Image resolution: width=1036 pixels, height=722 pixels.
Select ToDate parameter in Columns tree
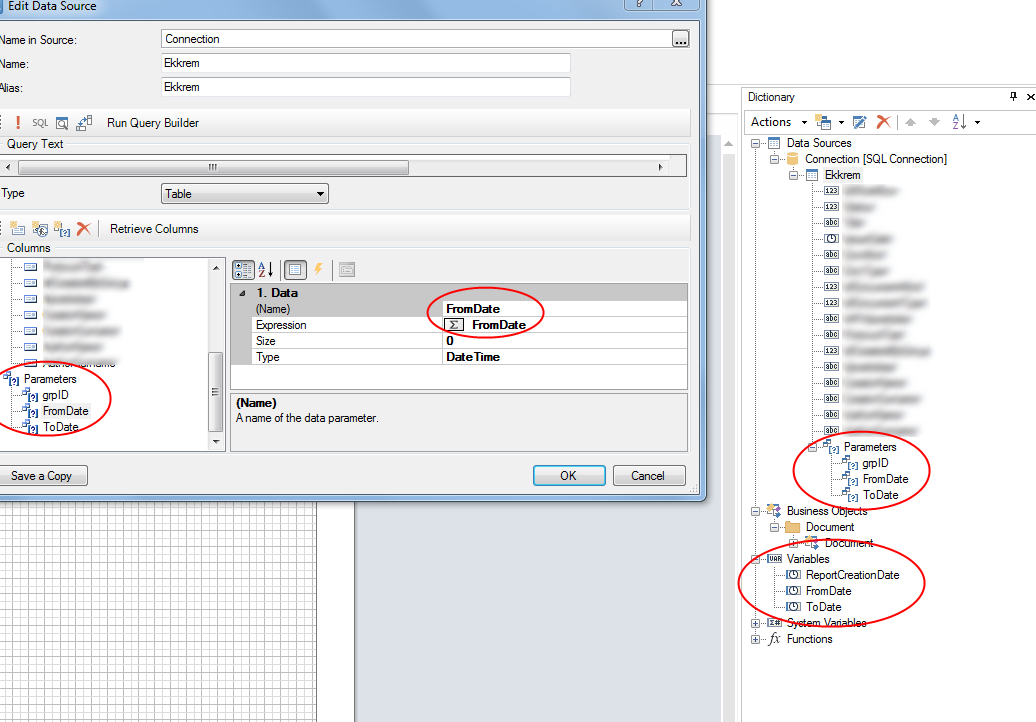pyautogui.click(x=61, y=427)
